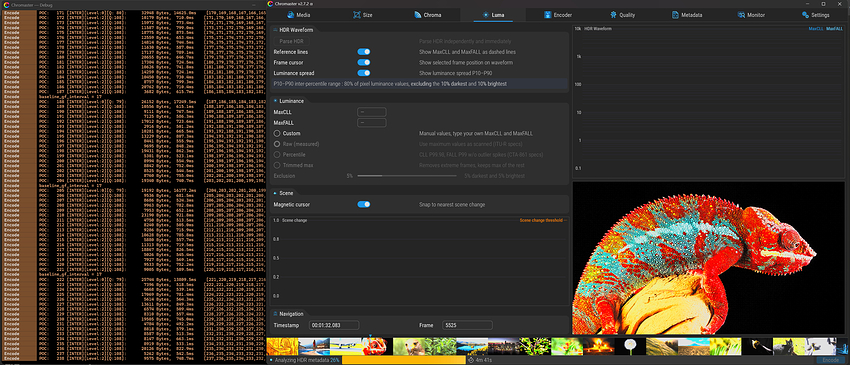The image size is (850, 365).
Task: Click the chameleon video preview
Action: (x=709, y=258)
